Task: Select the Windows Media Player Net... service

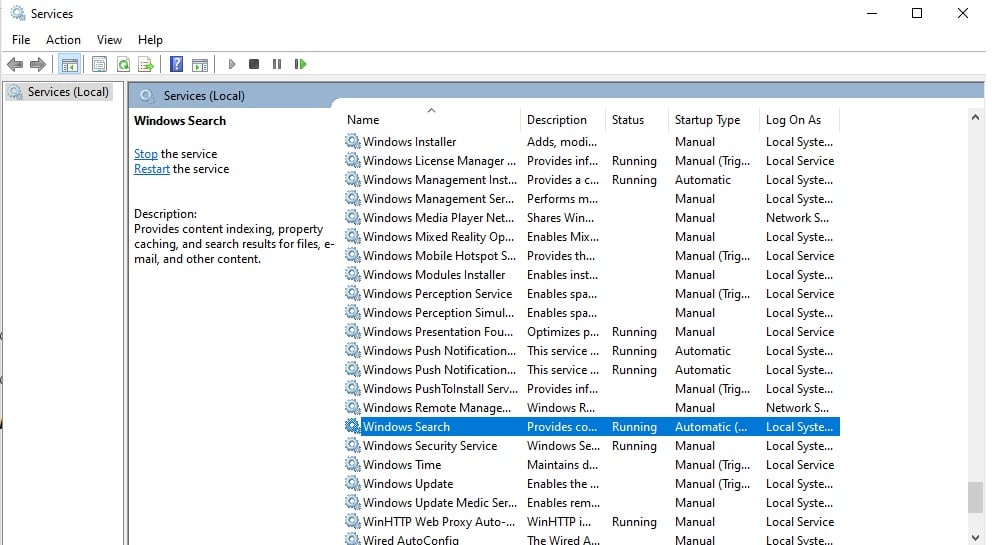Action: click(x=592, y=218)
